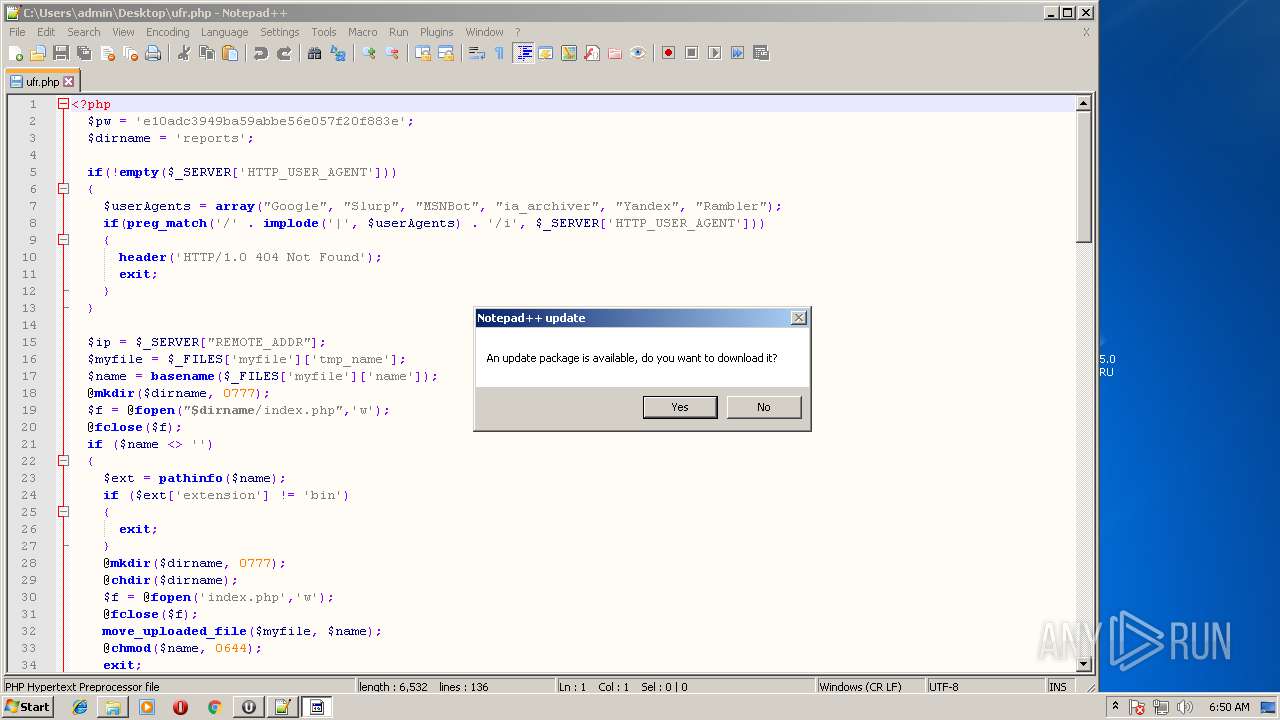
Task: Toggle INS insert mode in status bar
Action: coord(1057,687)
